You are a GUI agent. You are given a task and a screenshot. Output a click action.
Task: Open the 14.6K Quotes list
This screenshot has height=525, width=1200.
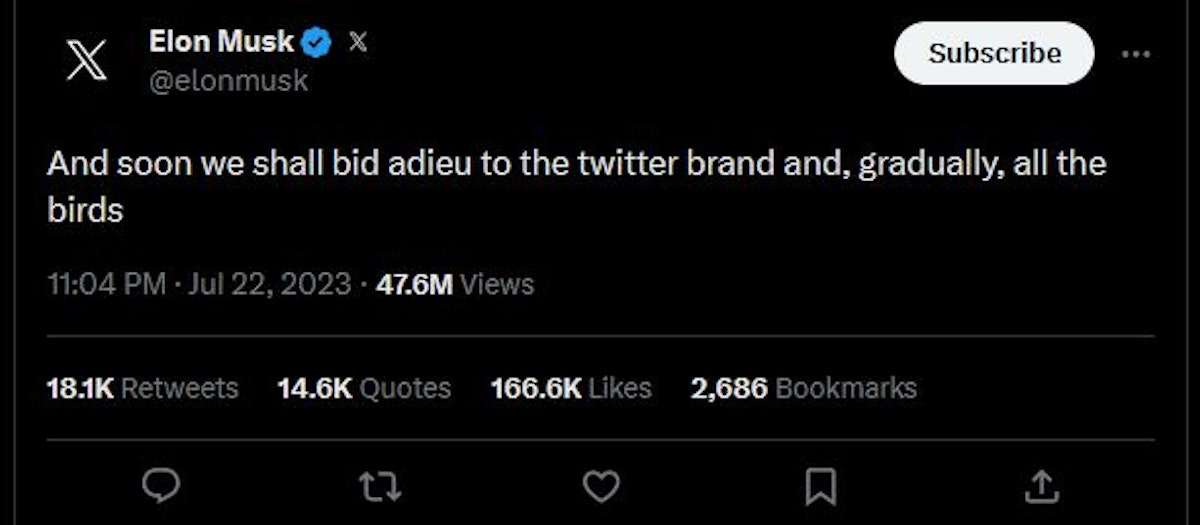(364, 388)
